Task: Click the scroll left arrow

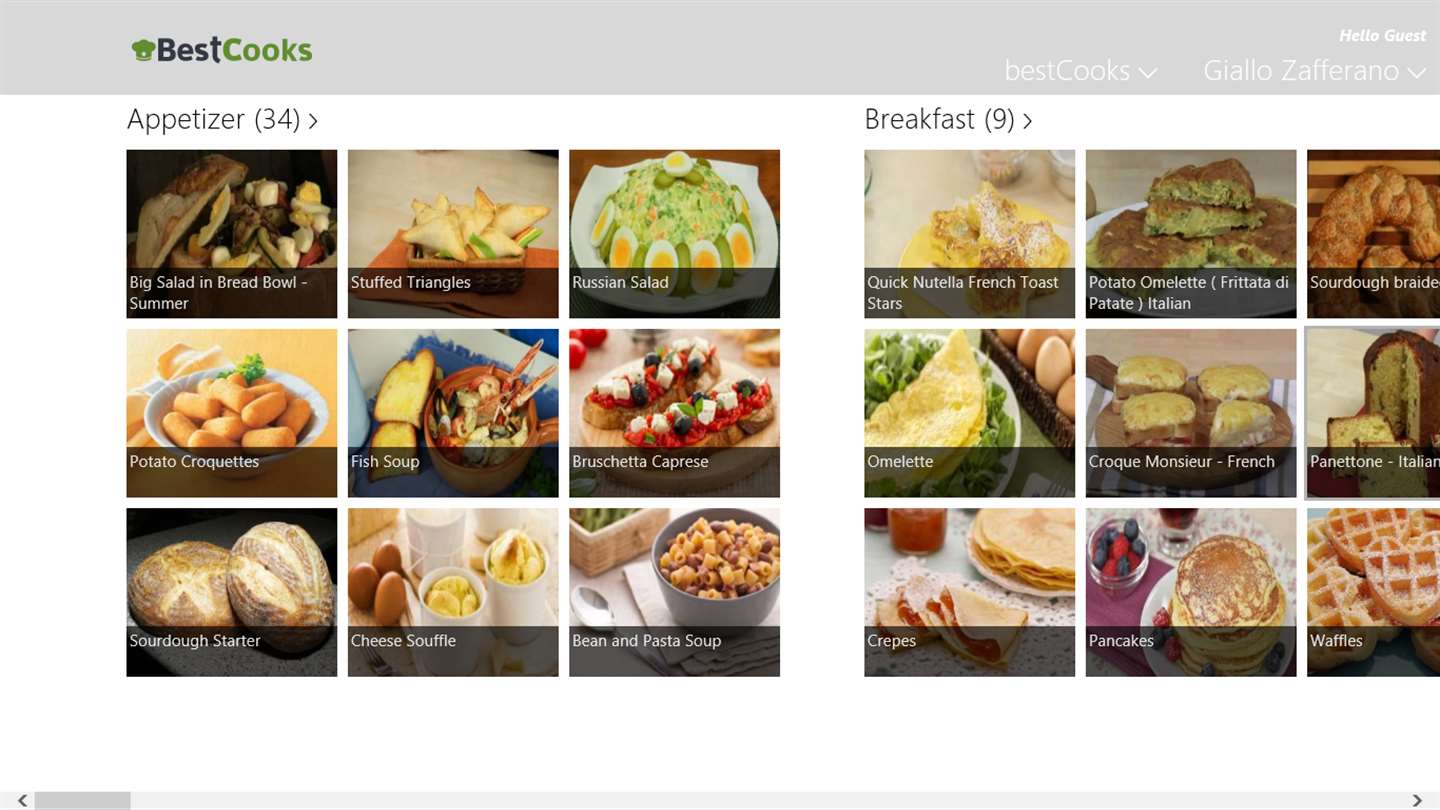Action: [x=22, y=801]
